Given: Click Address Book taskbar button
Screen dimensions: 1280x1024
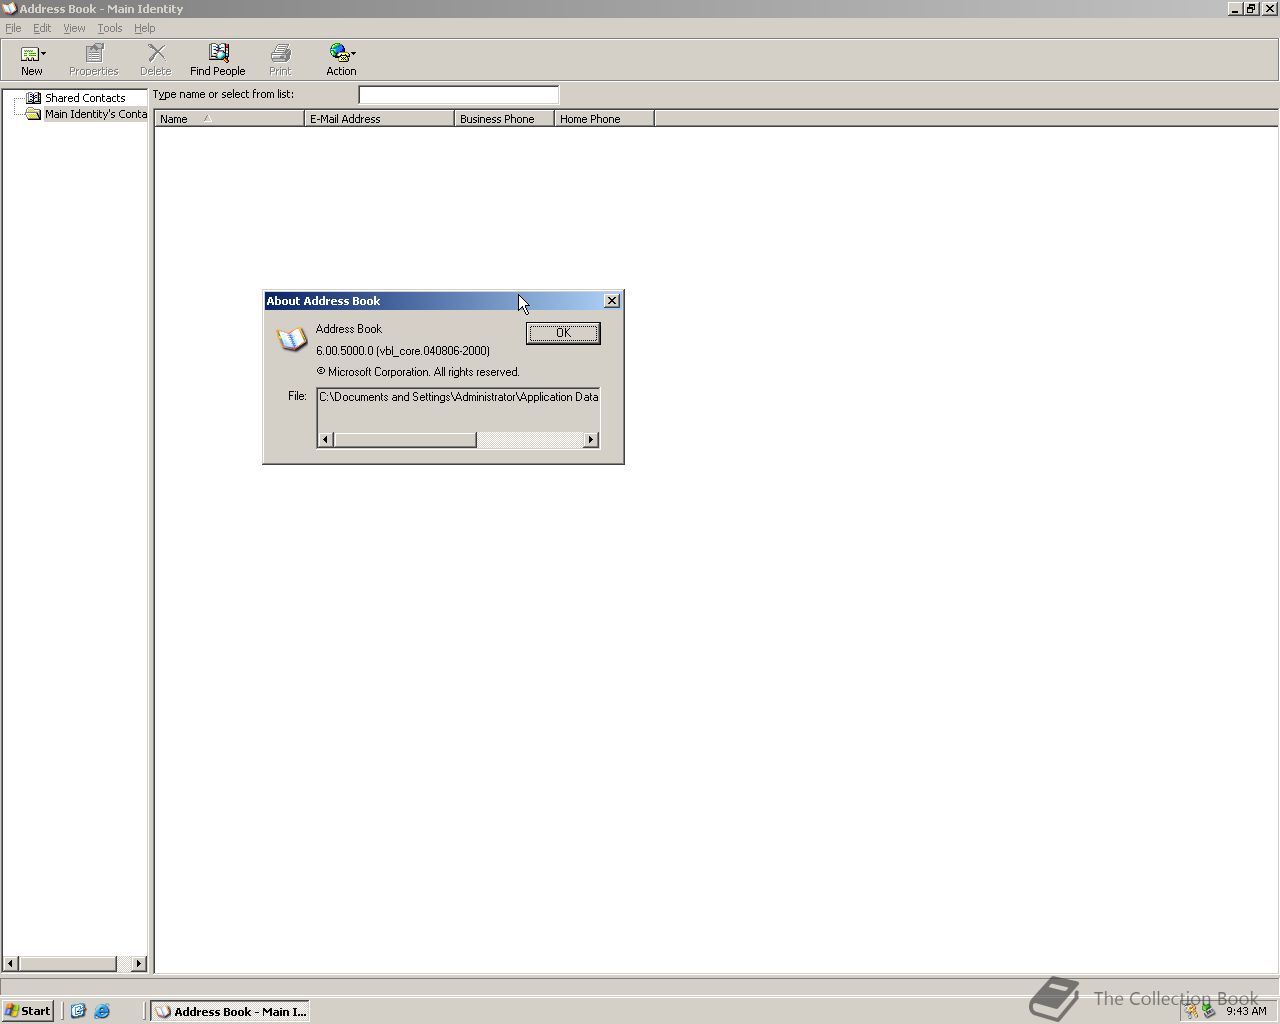Looking at the screenshot, I should click(x=230, y=1011).
